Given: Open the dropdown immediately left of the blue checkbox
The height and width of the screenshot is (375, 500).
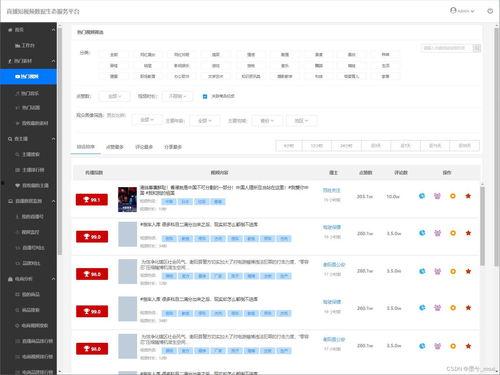Looking at the screenshot, I should [177, 96].
